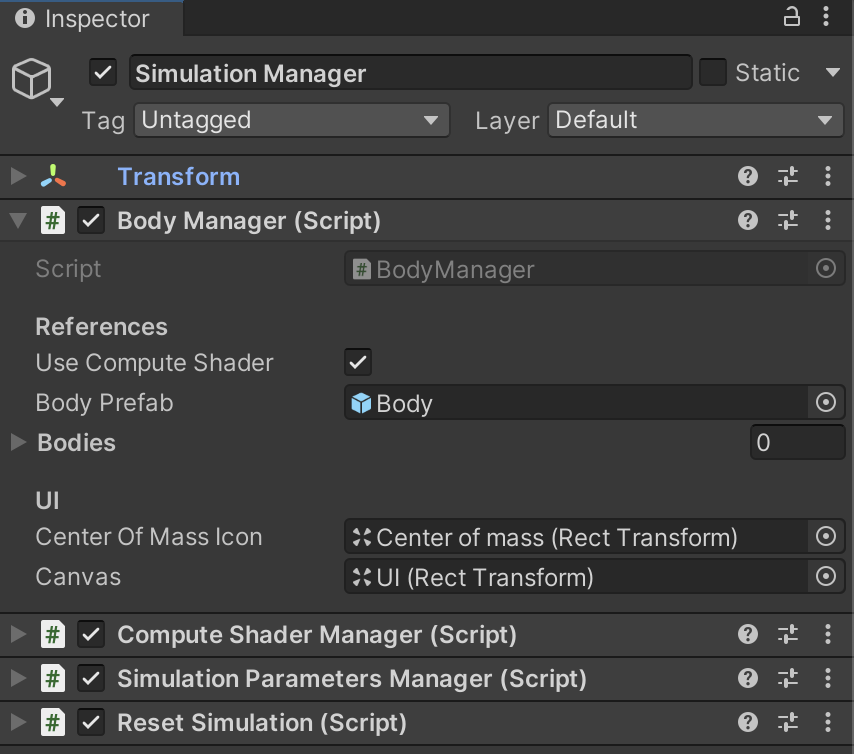The width and height of the screenshot is (854, 754).
Task: Open the Layer dropdown
Action: tap(695, 120)
